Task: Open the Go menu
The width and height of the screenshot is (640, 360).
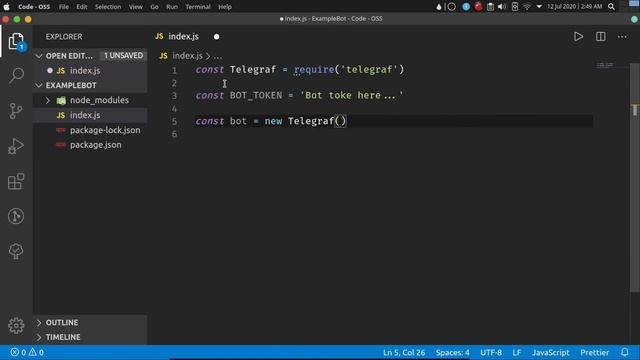Action: [154, 7]
